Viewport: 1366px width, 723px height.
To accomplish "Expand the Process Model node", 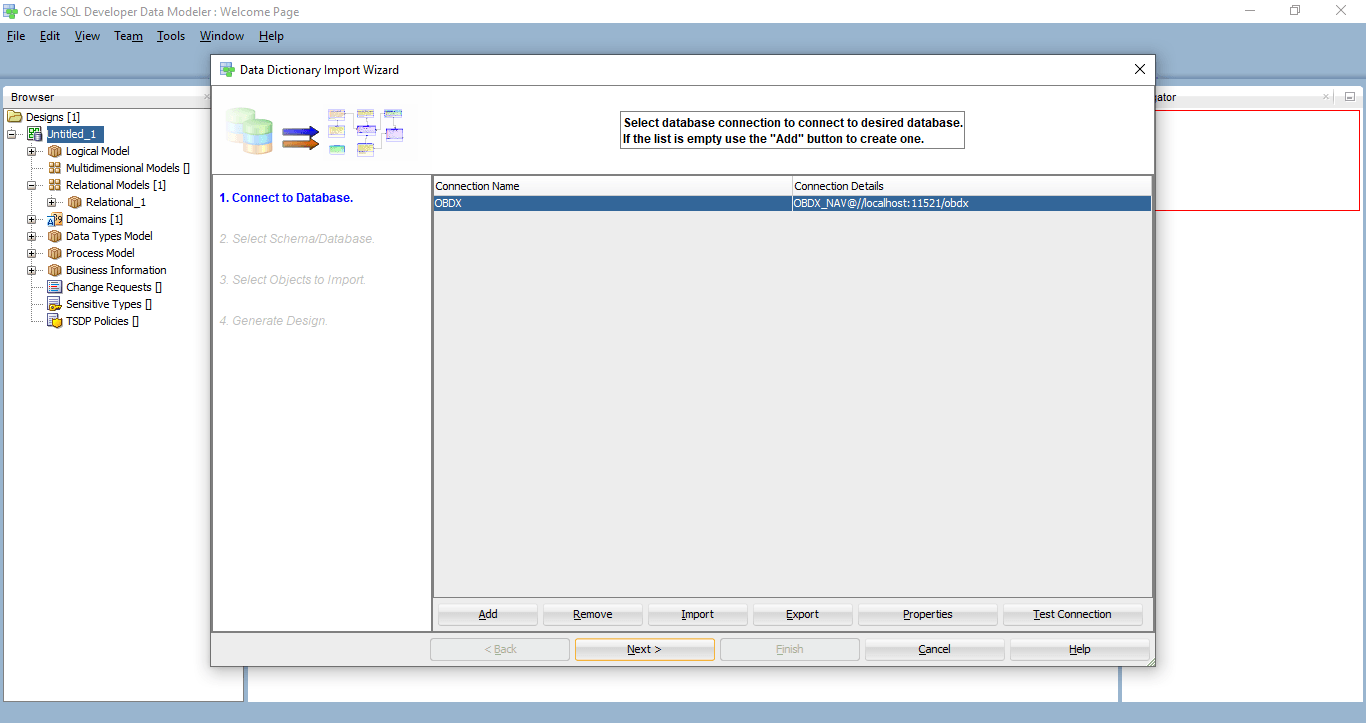I will coord(32,253).
